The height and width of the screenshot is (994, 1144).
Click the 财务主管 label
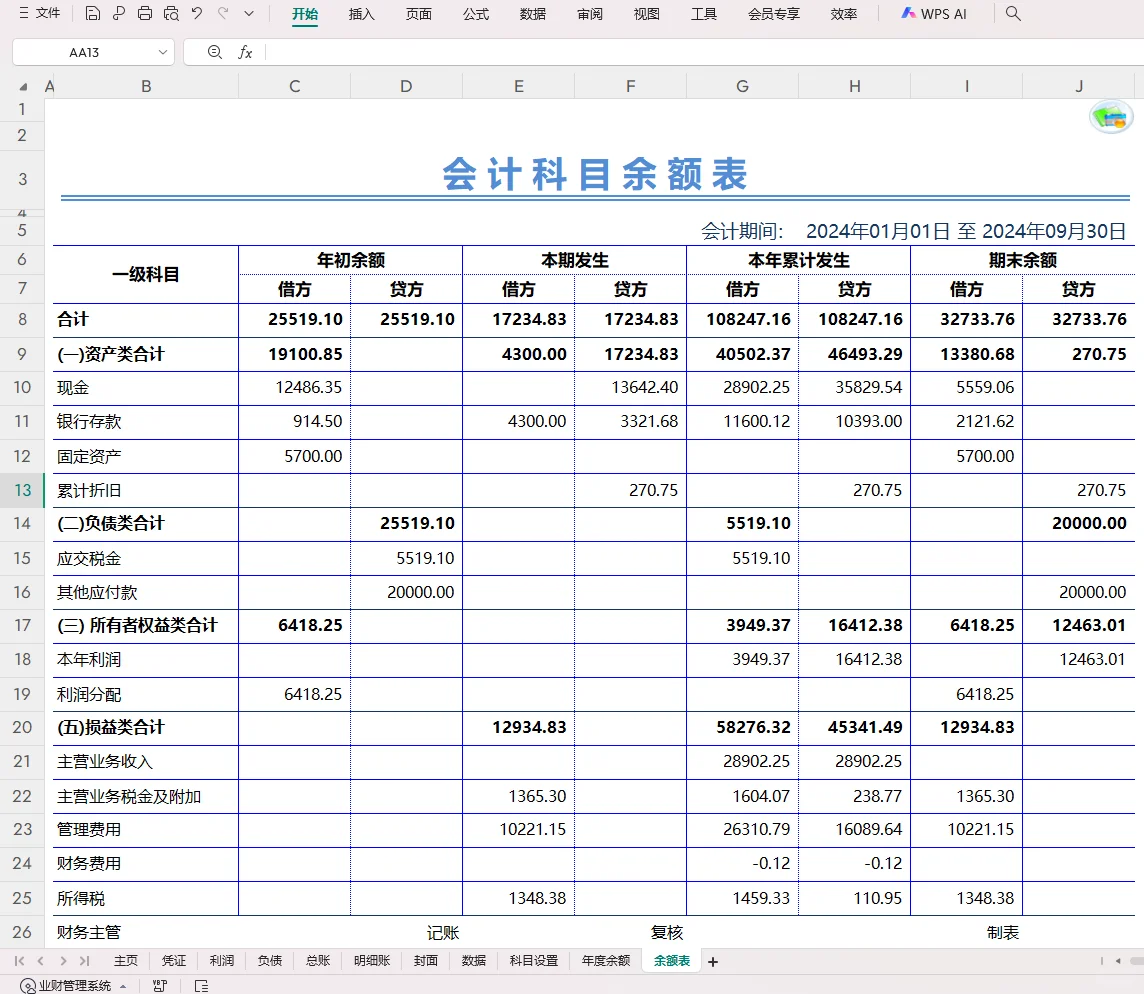[89, 932]
